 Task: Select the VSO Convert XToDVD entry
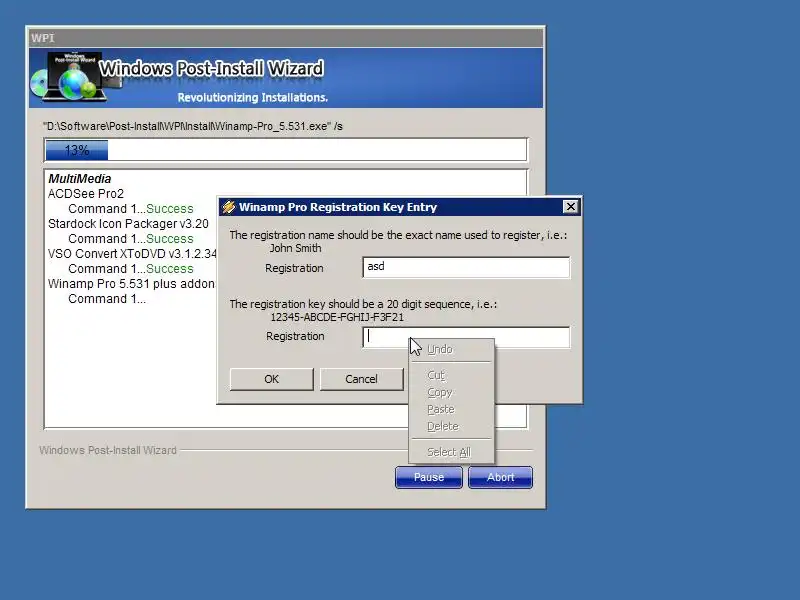(132, 254)
